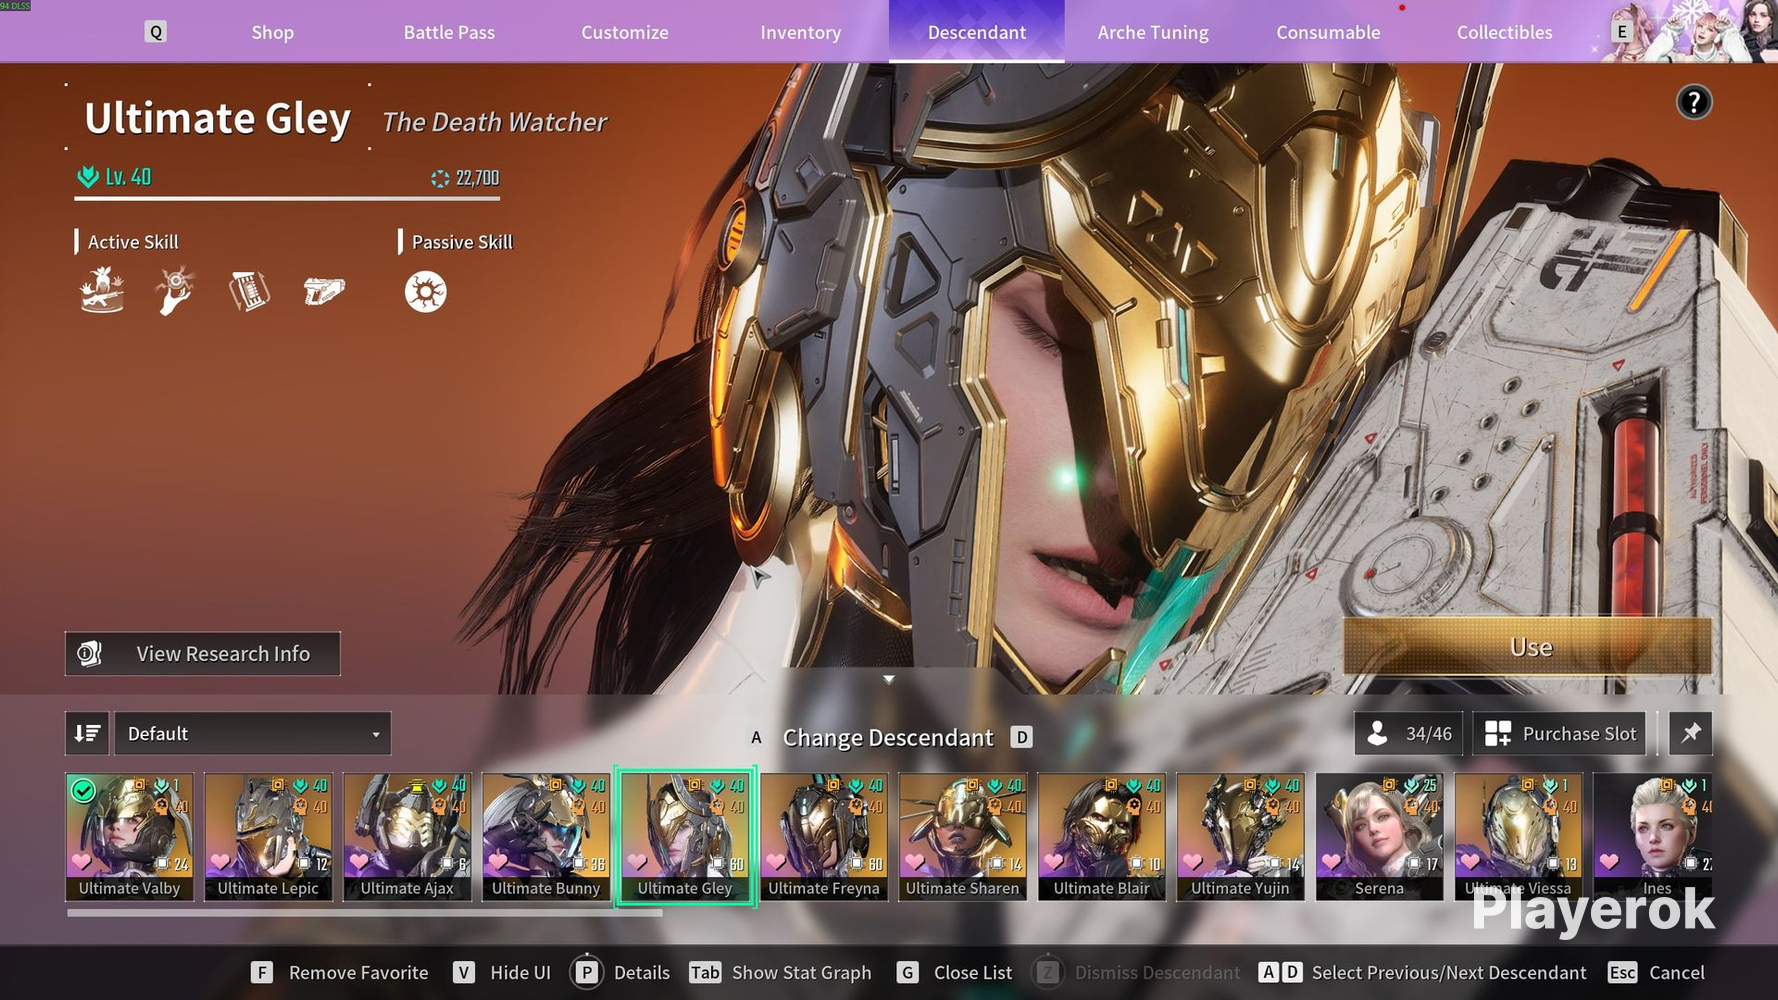The height and width of the screenshot is (1000, 1778).
Task: Toggle favorite heart on Ultimate Bunny
Action: (x=499, y=861)
